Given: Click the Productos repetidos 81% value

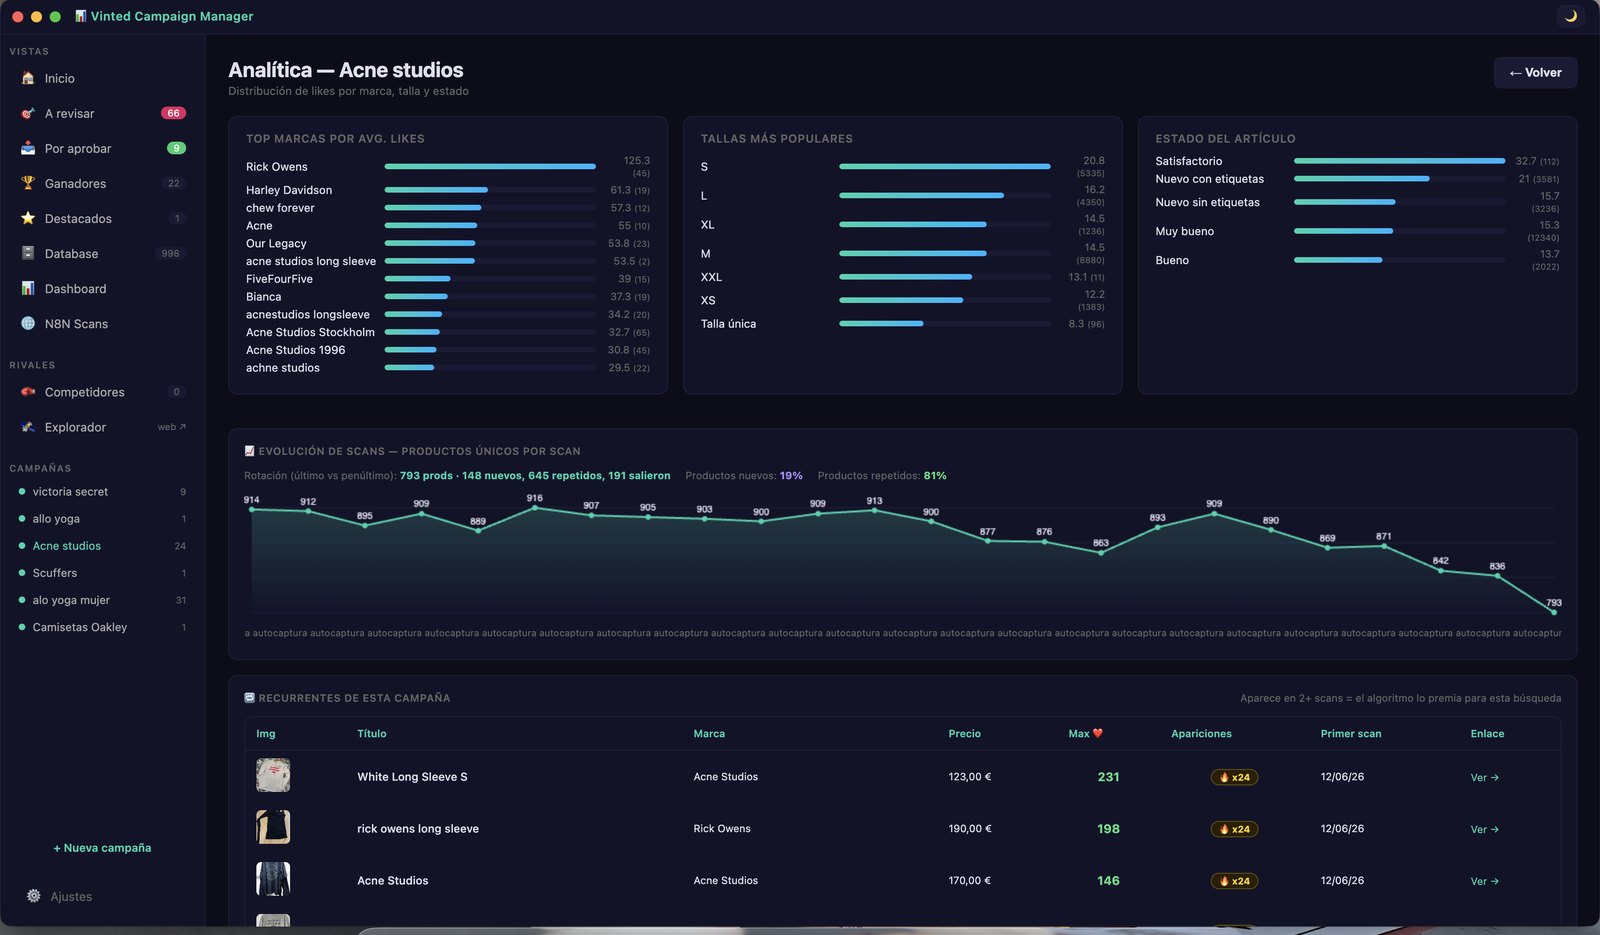Looking at the screenshot, I should pyautogui.click(x=935, y=476).
